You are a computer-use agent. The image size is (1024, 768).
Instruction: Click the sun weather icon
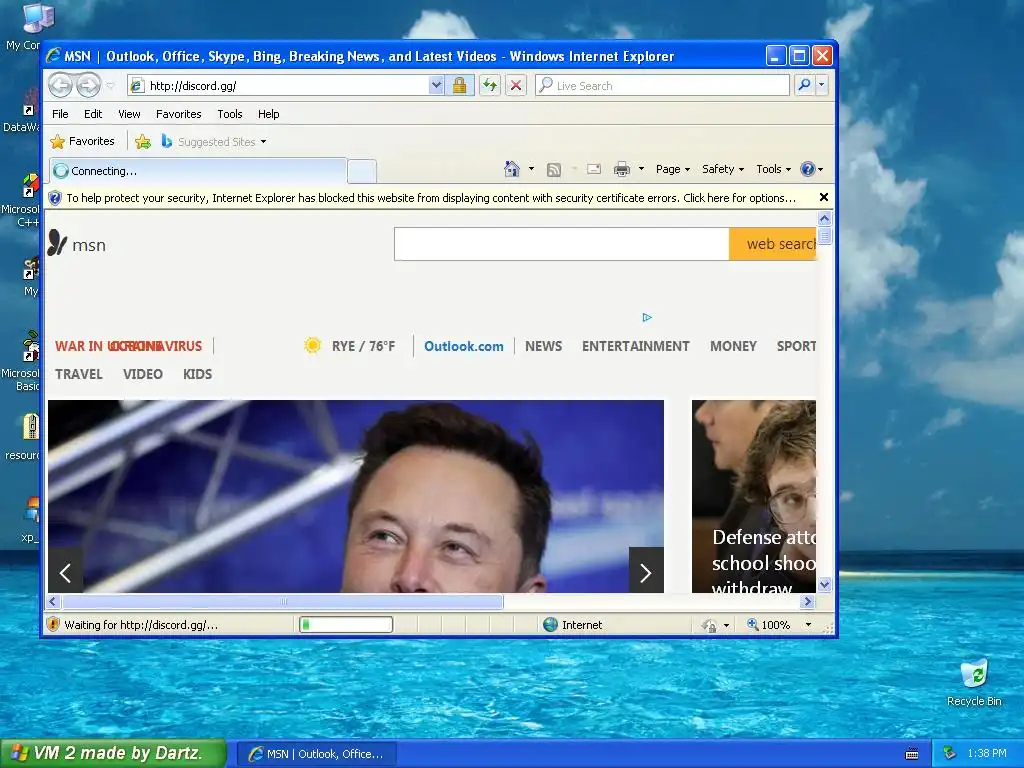pos(312,345)
